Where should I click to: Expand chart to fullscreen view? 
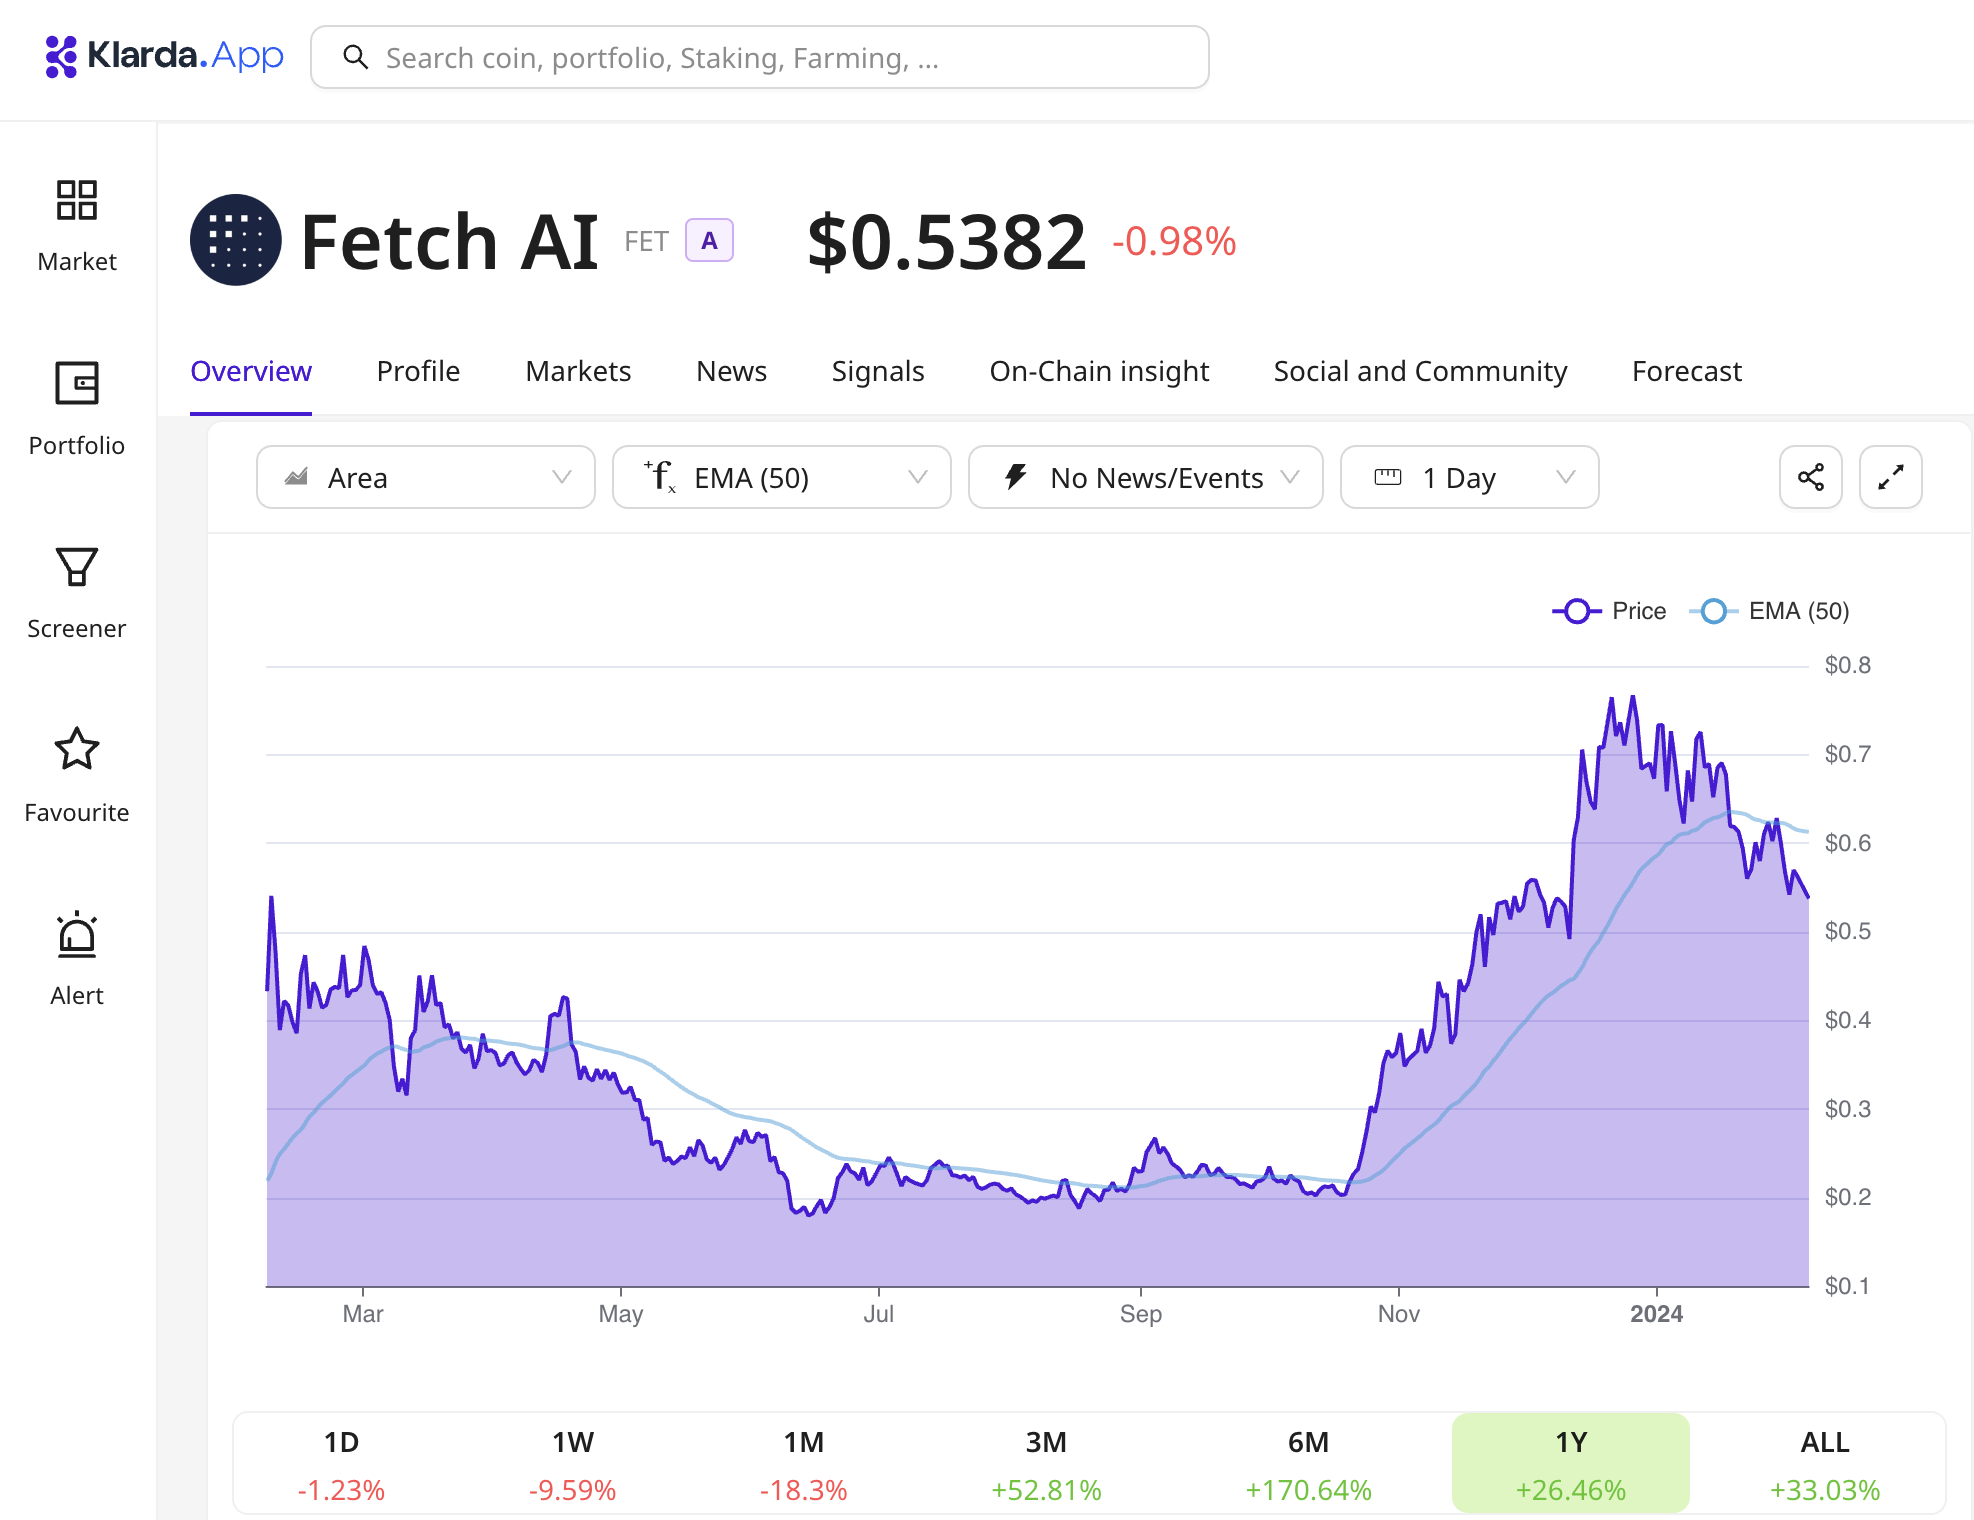pyautogui.click(x=1890, y=477)
